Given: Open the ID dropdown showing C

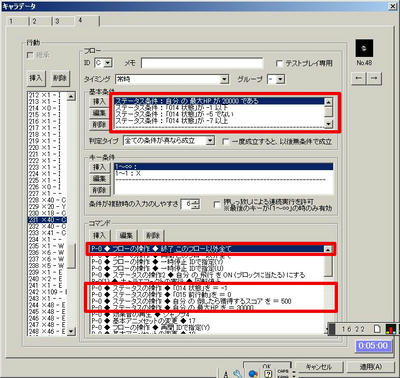Looking at the screenshot, I should tap(108, 63).
